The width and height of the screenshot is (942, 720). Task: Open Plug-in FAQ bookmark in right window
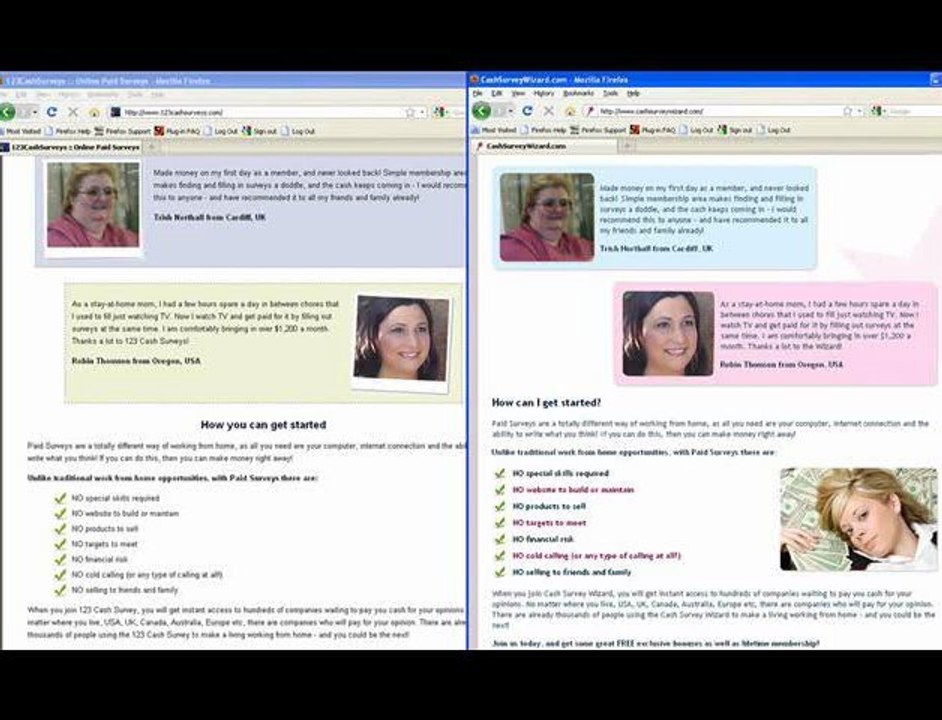(x=652, y=130)
